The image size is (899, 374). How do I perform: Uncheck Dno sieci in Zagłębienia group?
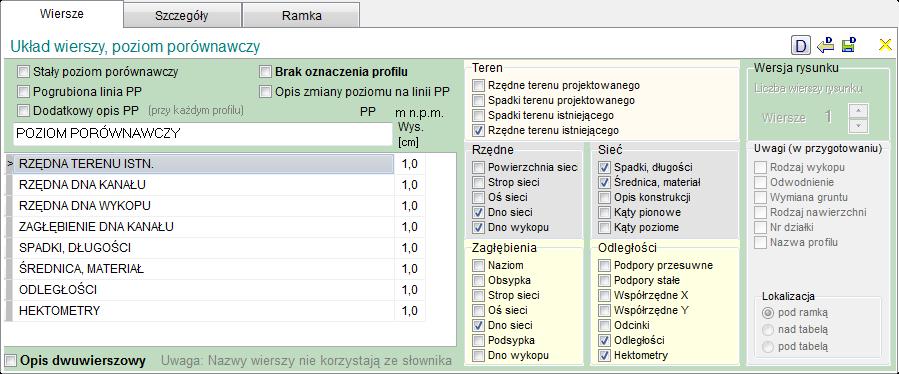click(478, 325)
